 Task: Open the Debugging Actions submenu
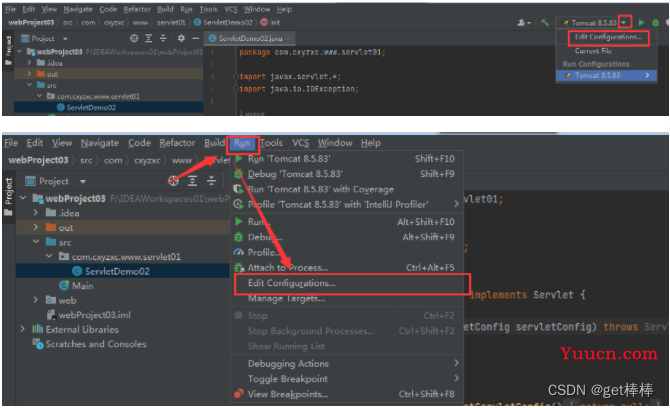347,364
